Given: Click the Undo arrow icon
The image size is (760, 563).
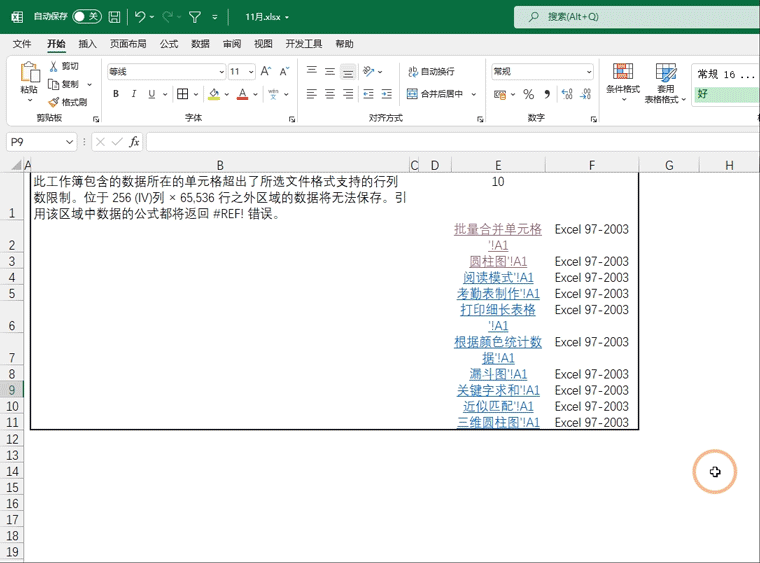Looking at the screenshot, I should click(140, 17).
